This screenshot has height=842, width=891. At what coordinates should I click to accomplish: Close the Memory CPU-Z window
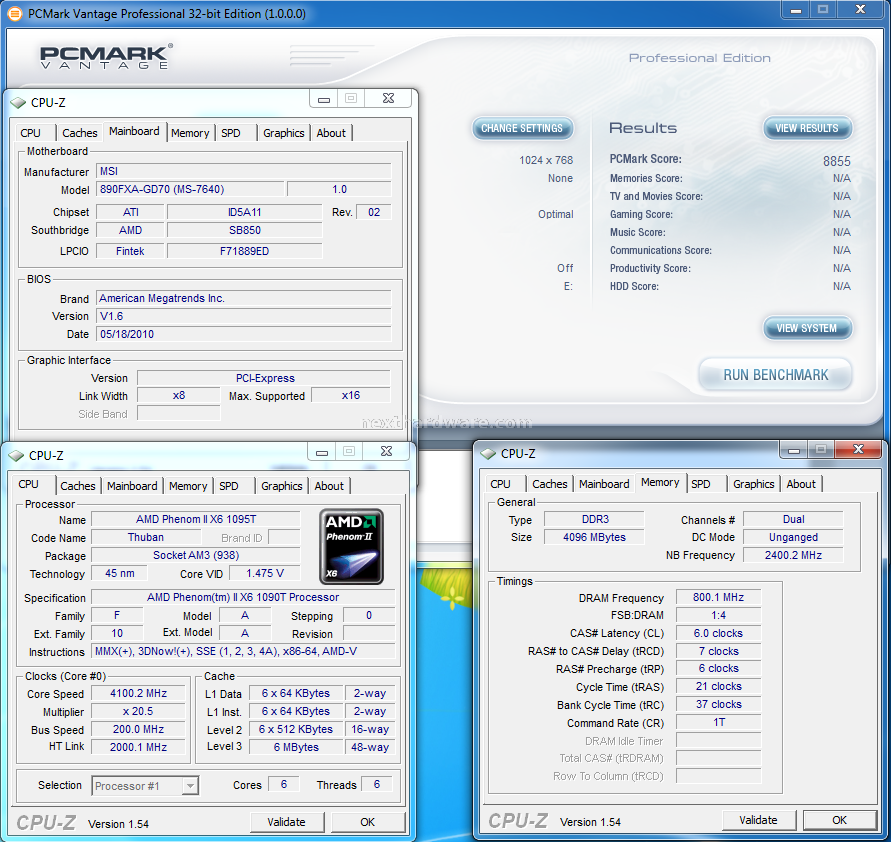859,449
